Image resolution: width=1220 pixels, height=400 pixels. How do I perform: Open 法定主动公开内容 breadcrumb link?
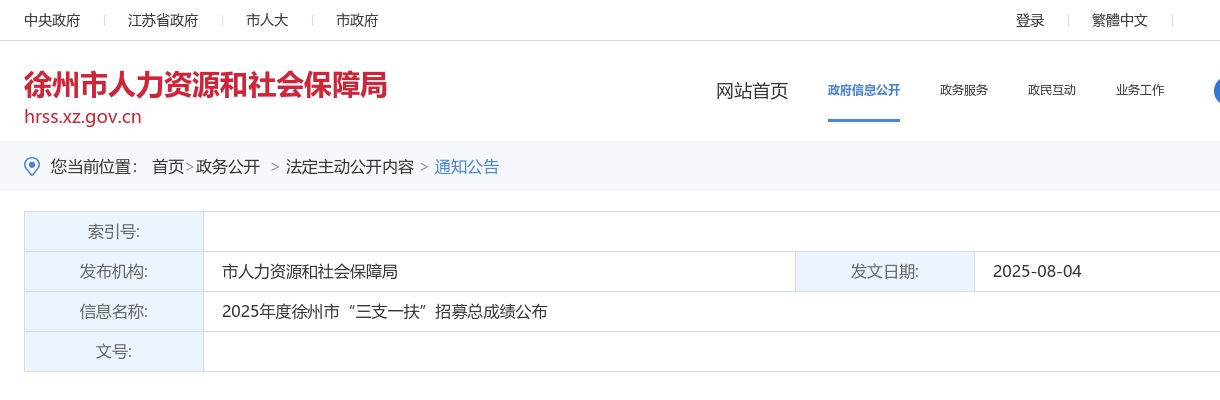click(350, 167)
